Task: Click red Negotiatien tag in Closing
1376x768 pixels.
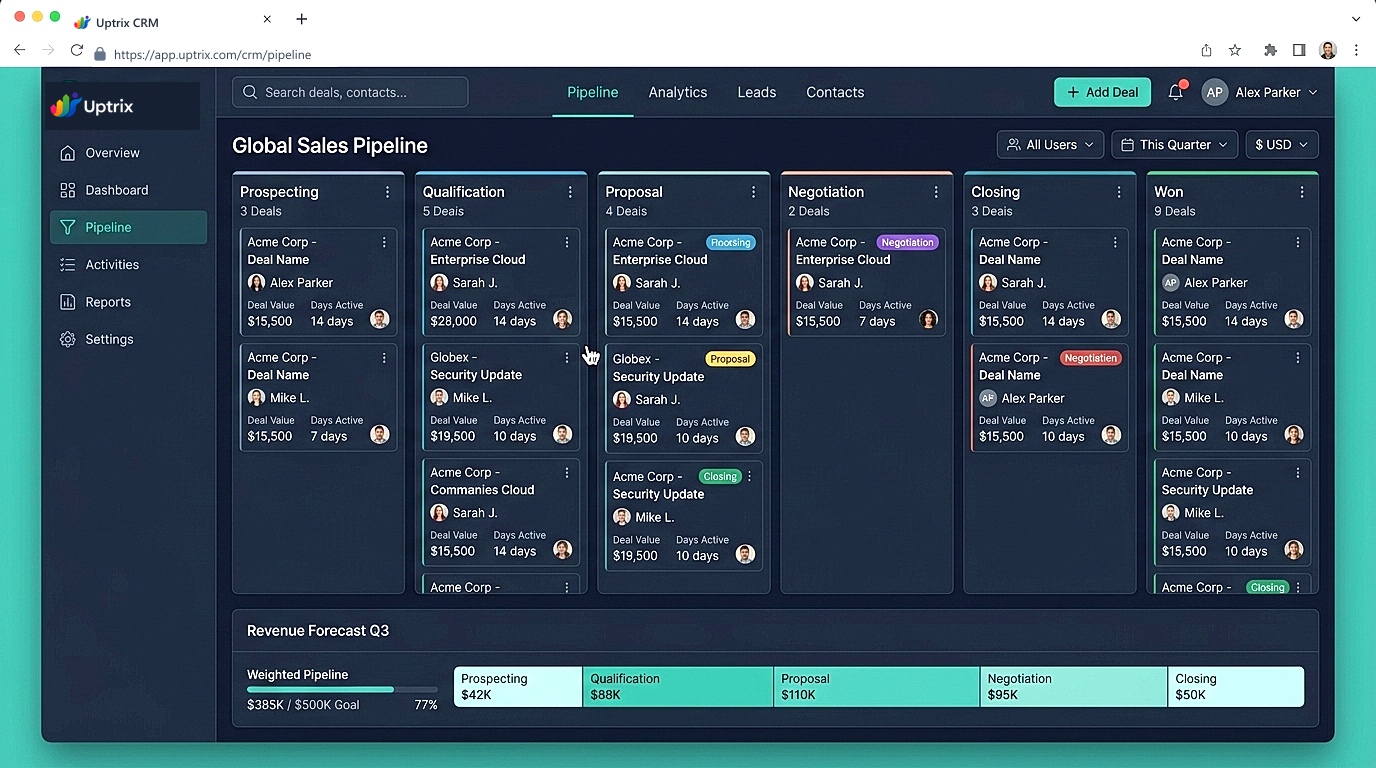Action: pos(1090,358)
